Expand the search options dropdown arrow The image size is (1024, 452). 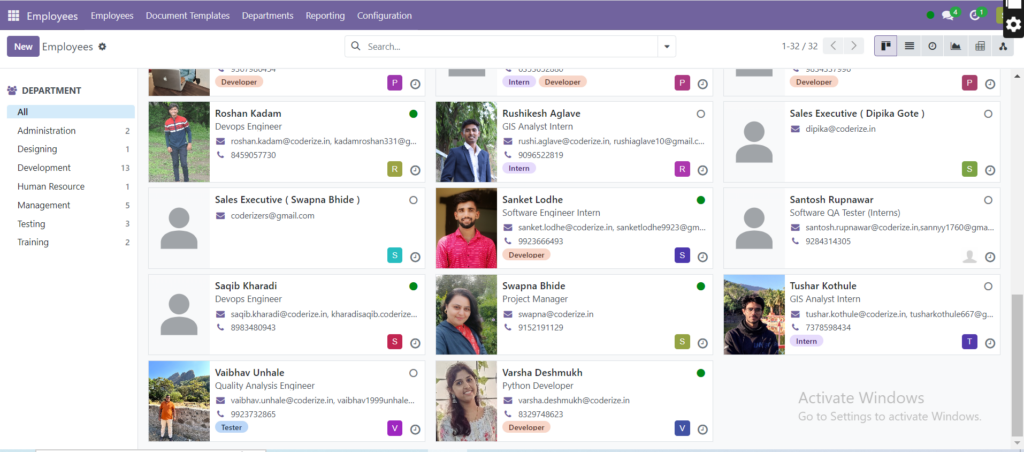tap(667, 46)
